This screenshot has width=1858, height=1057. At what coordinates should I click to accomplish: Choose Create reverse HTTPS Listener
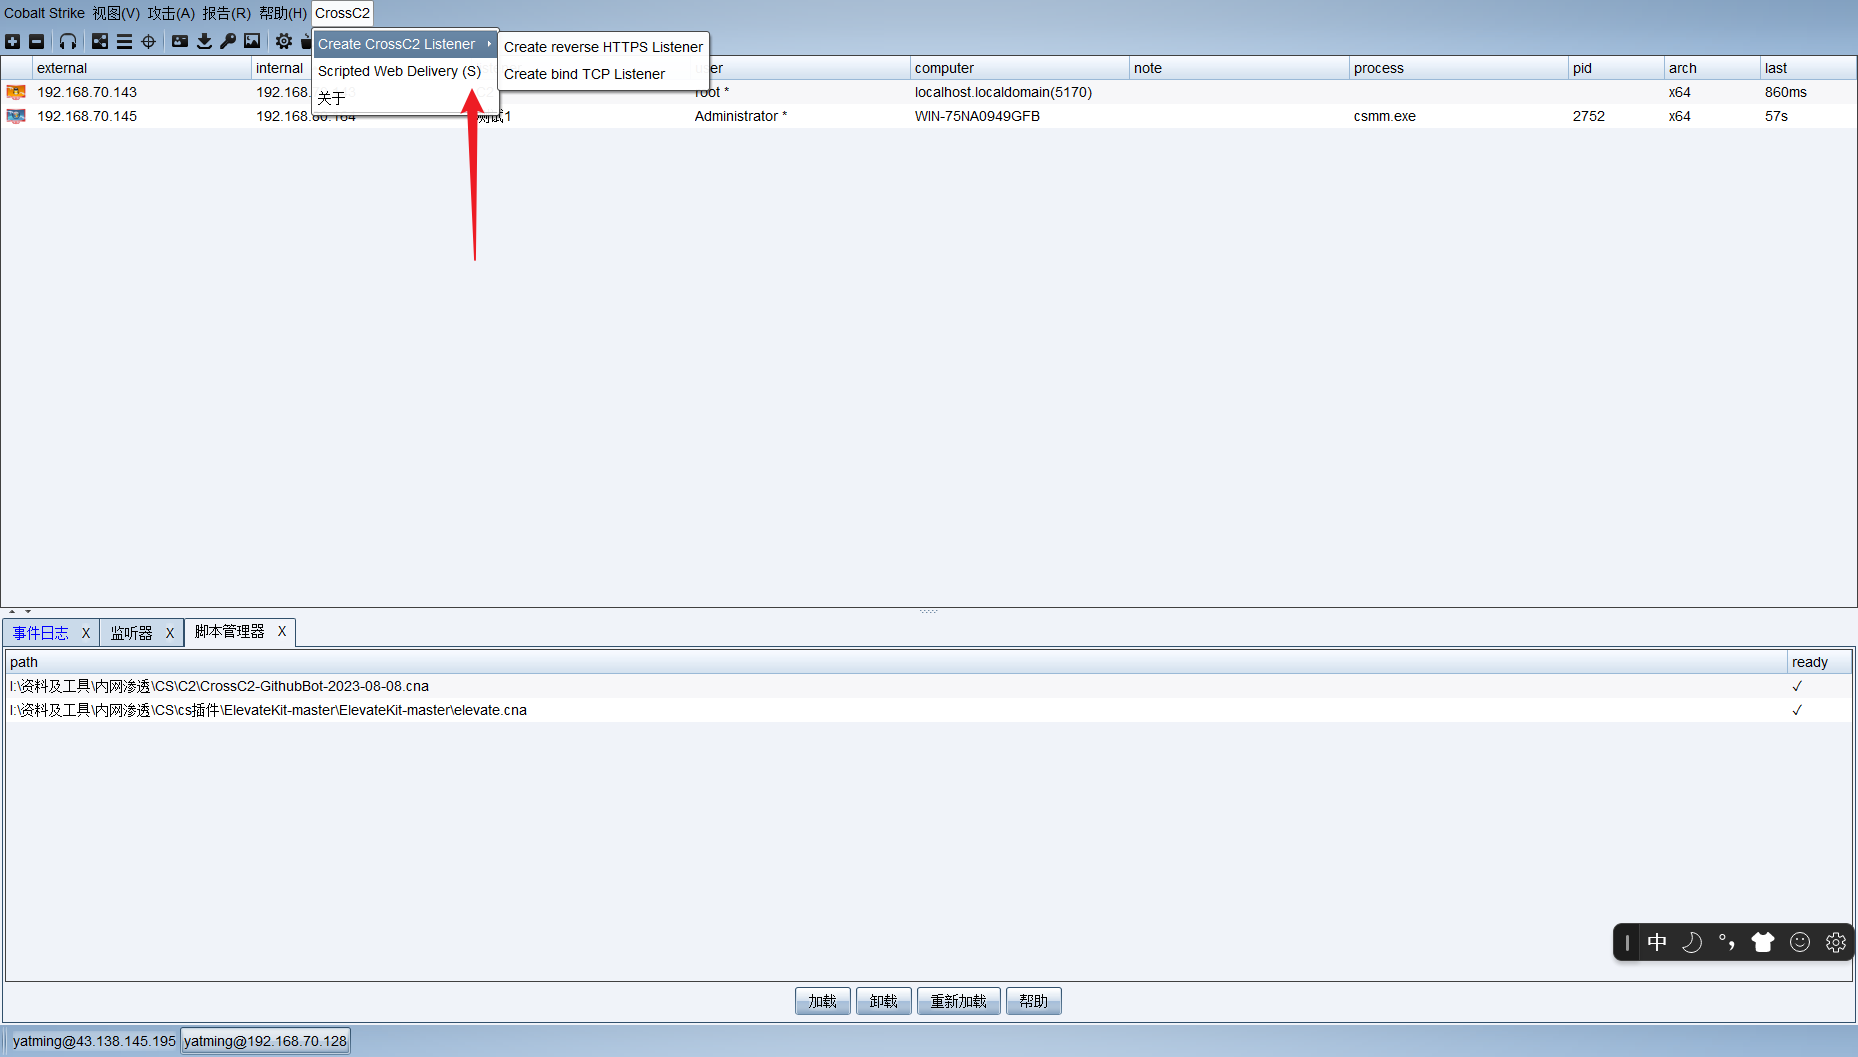[x=603, y=47]
